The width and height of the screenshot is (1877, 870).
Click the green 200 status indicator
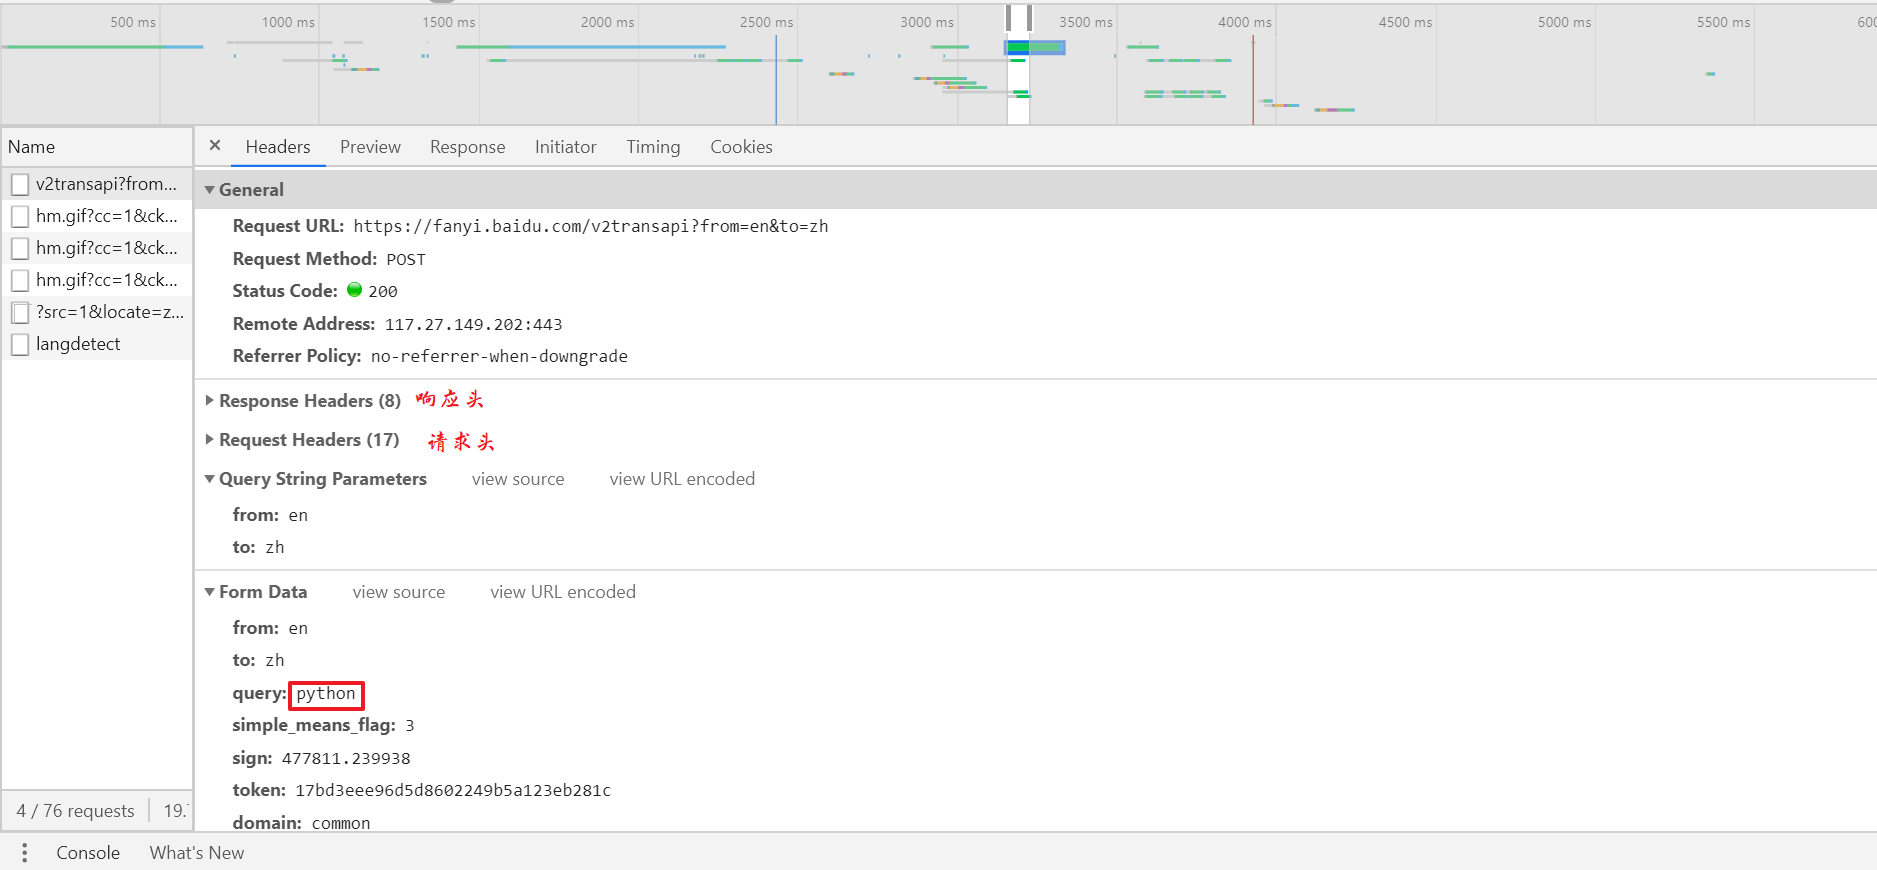(x=354, y=290)
